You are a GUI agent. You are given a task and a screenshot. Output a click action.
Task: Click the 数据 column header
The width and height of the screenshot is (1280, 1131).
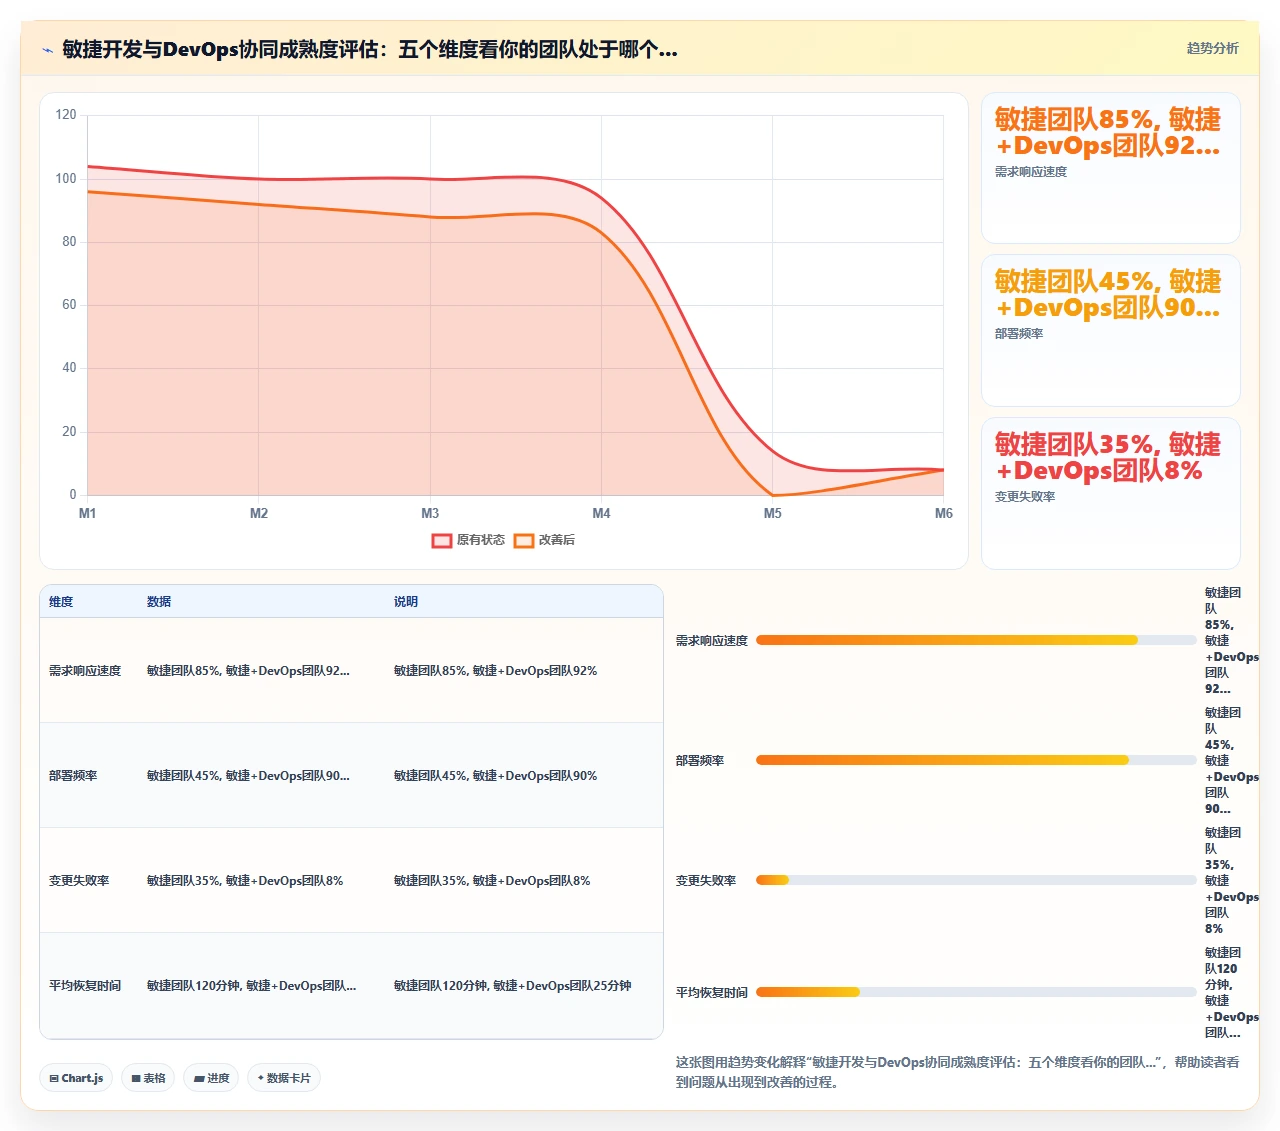[x=159, y=602]
